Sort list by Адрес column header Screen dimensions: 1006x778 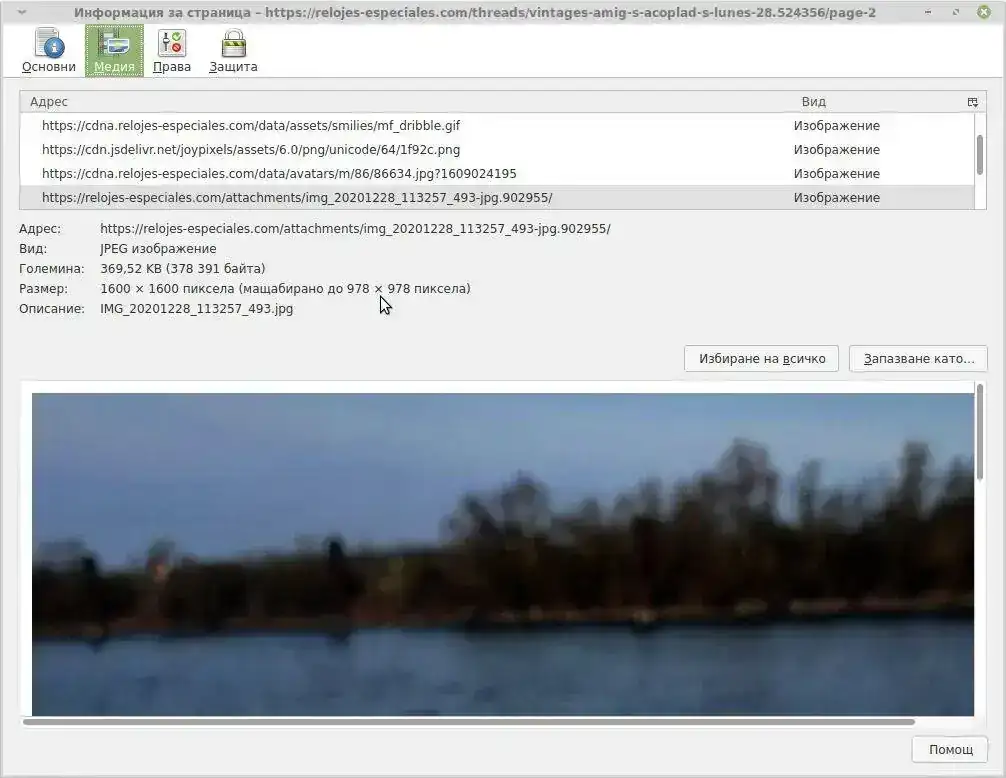404,102
